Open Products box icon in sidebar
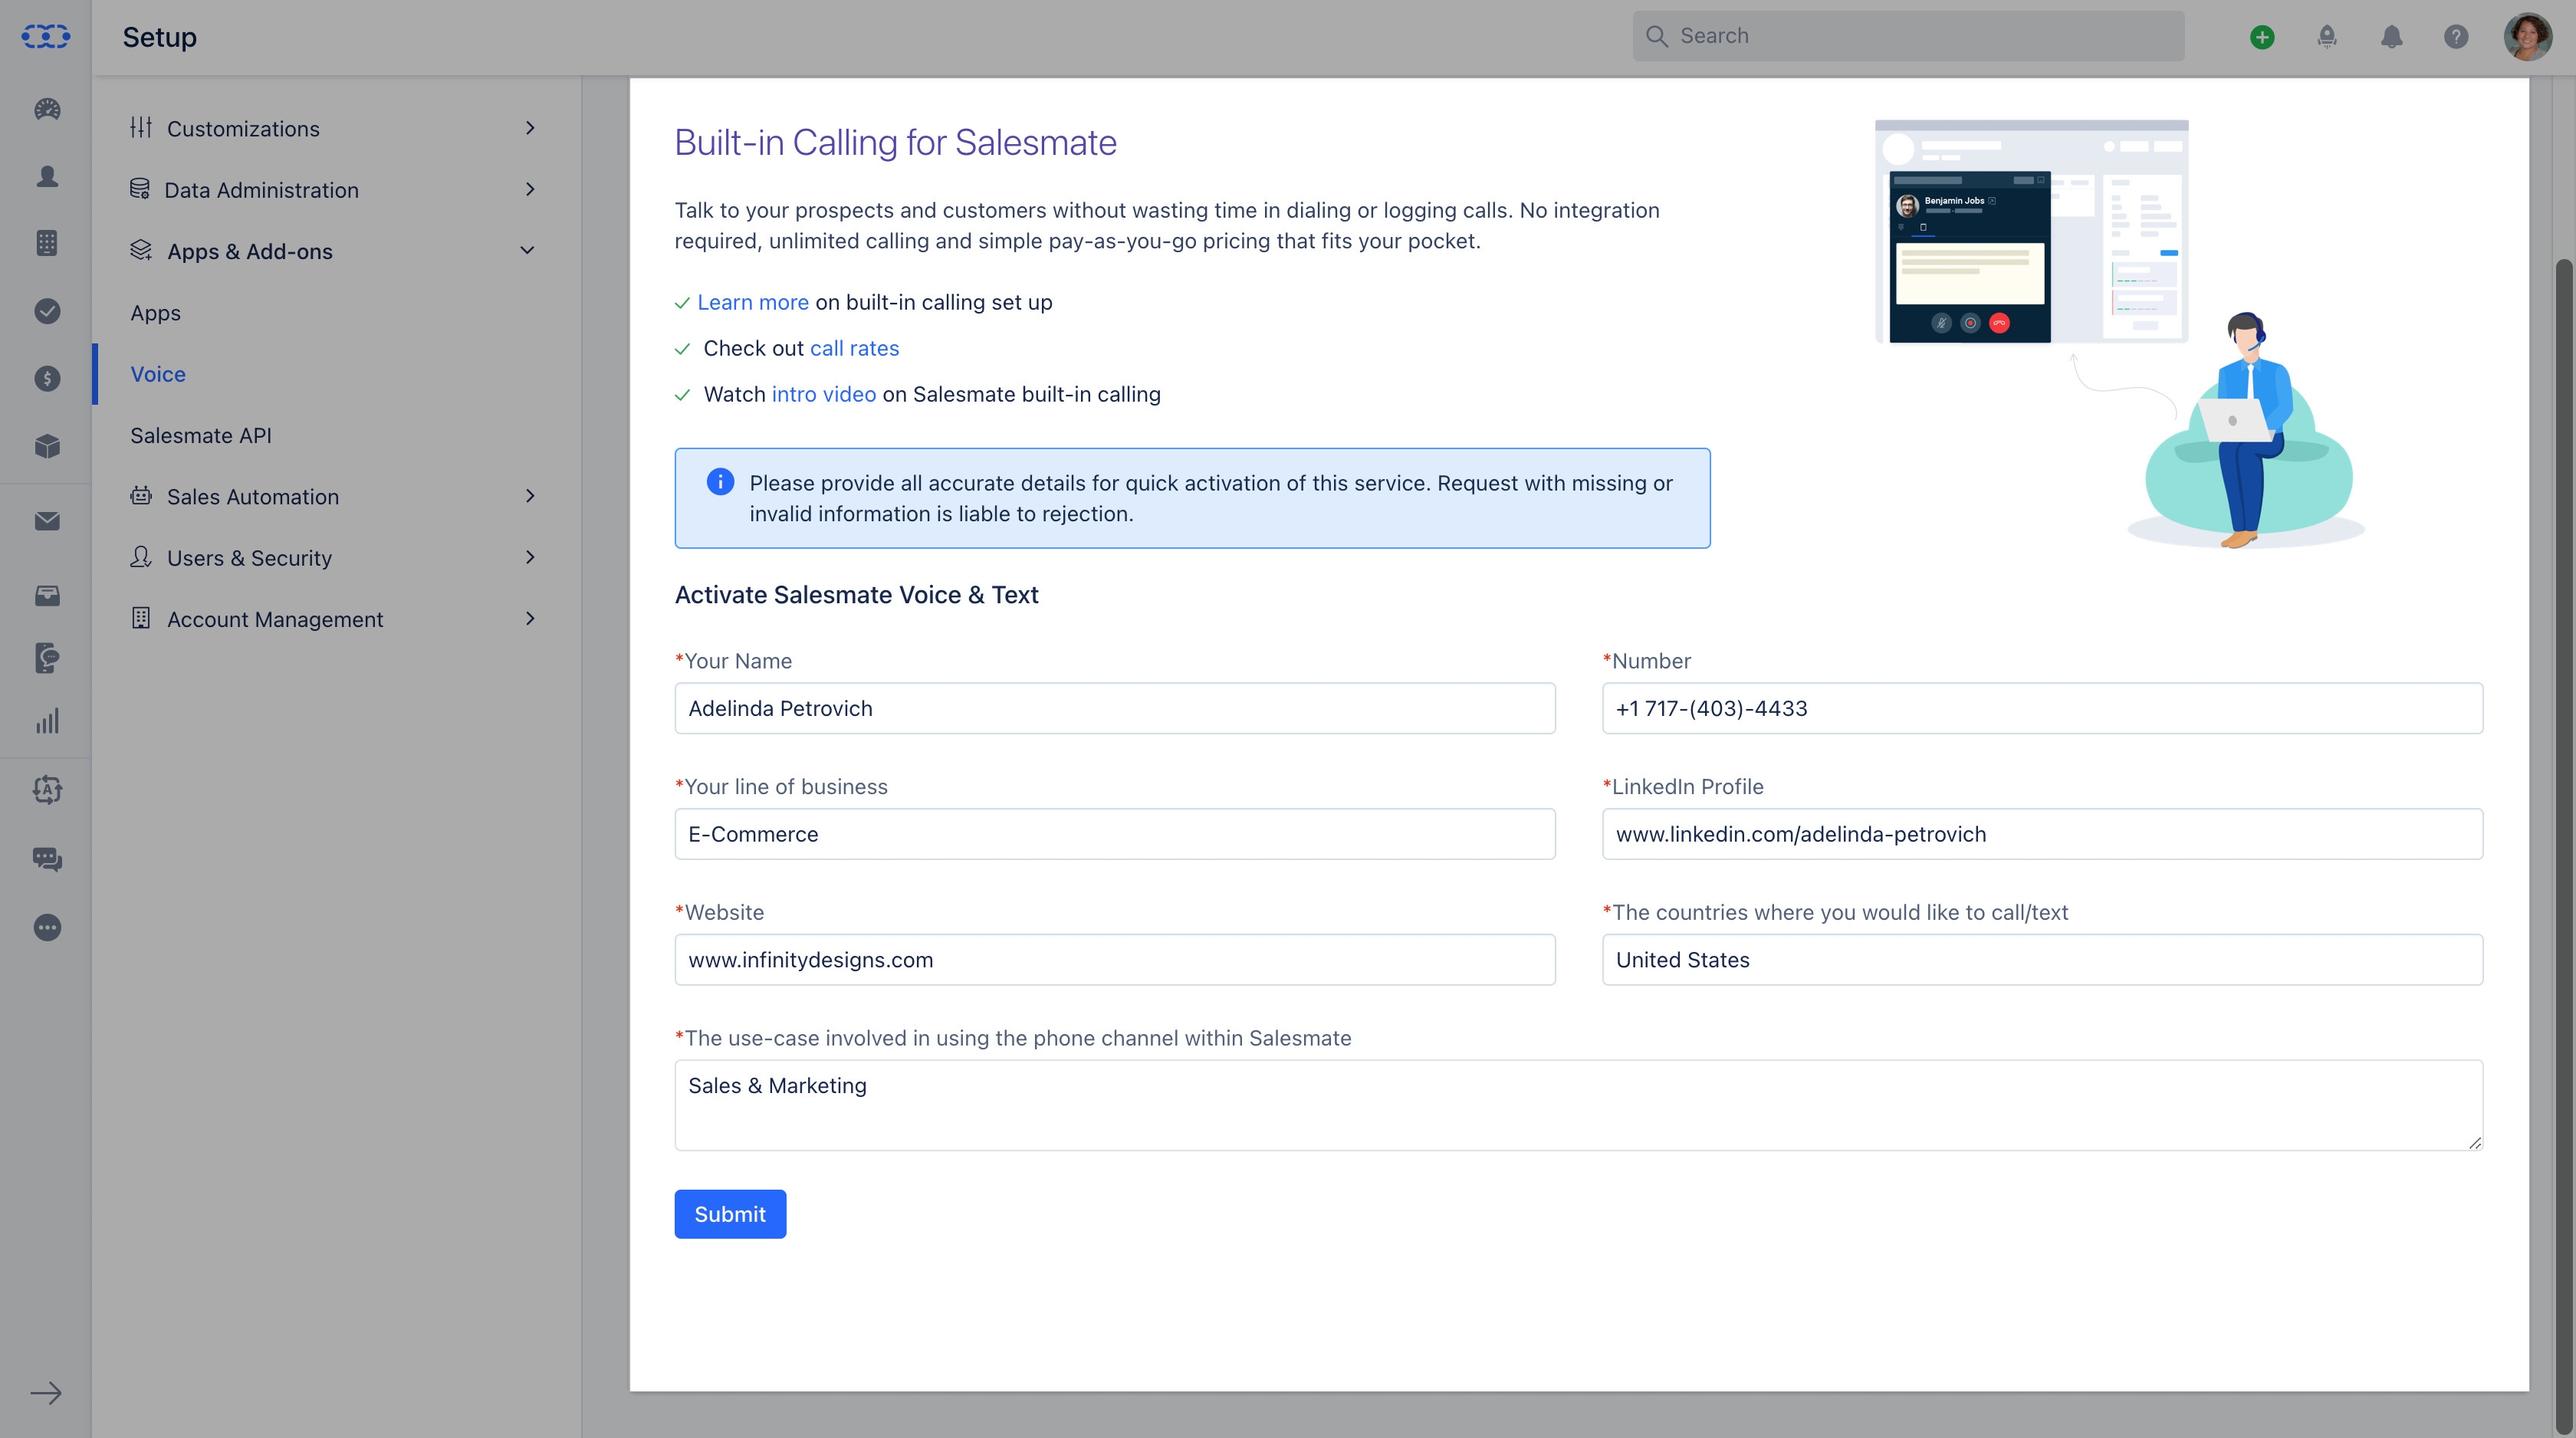 [47, 446]
